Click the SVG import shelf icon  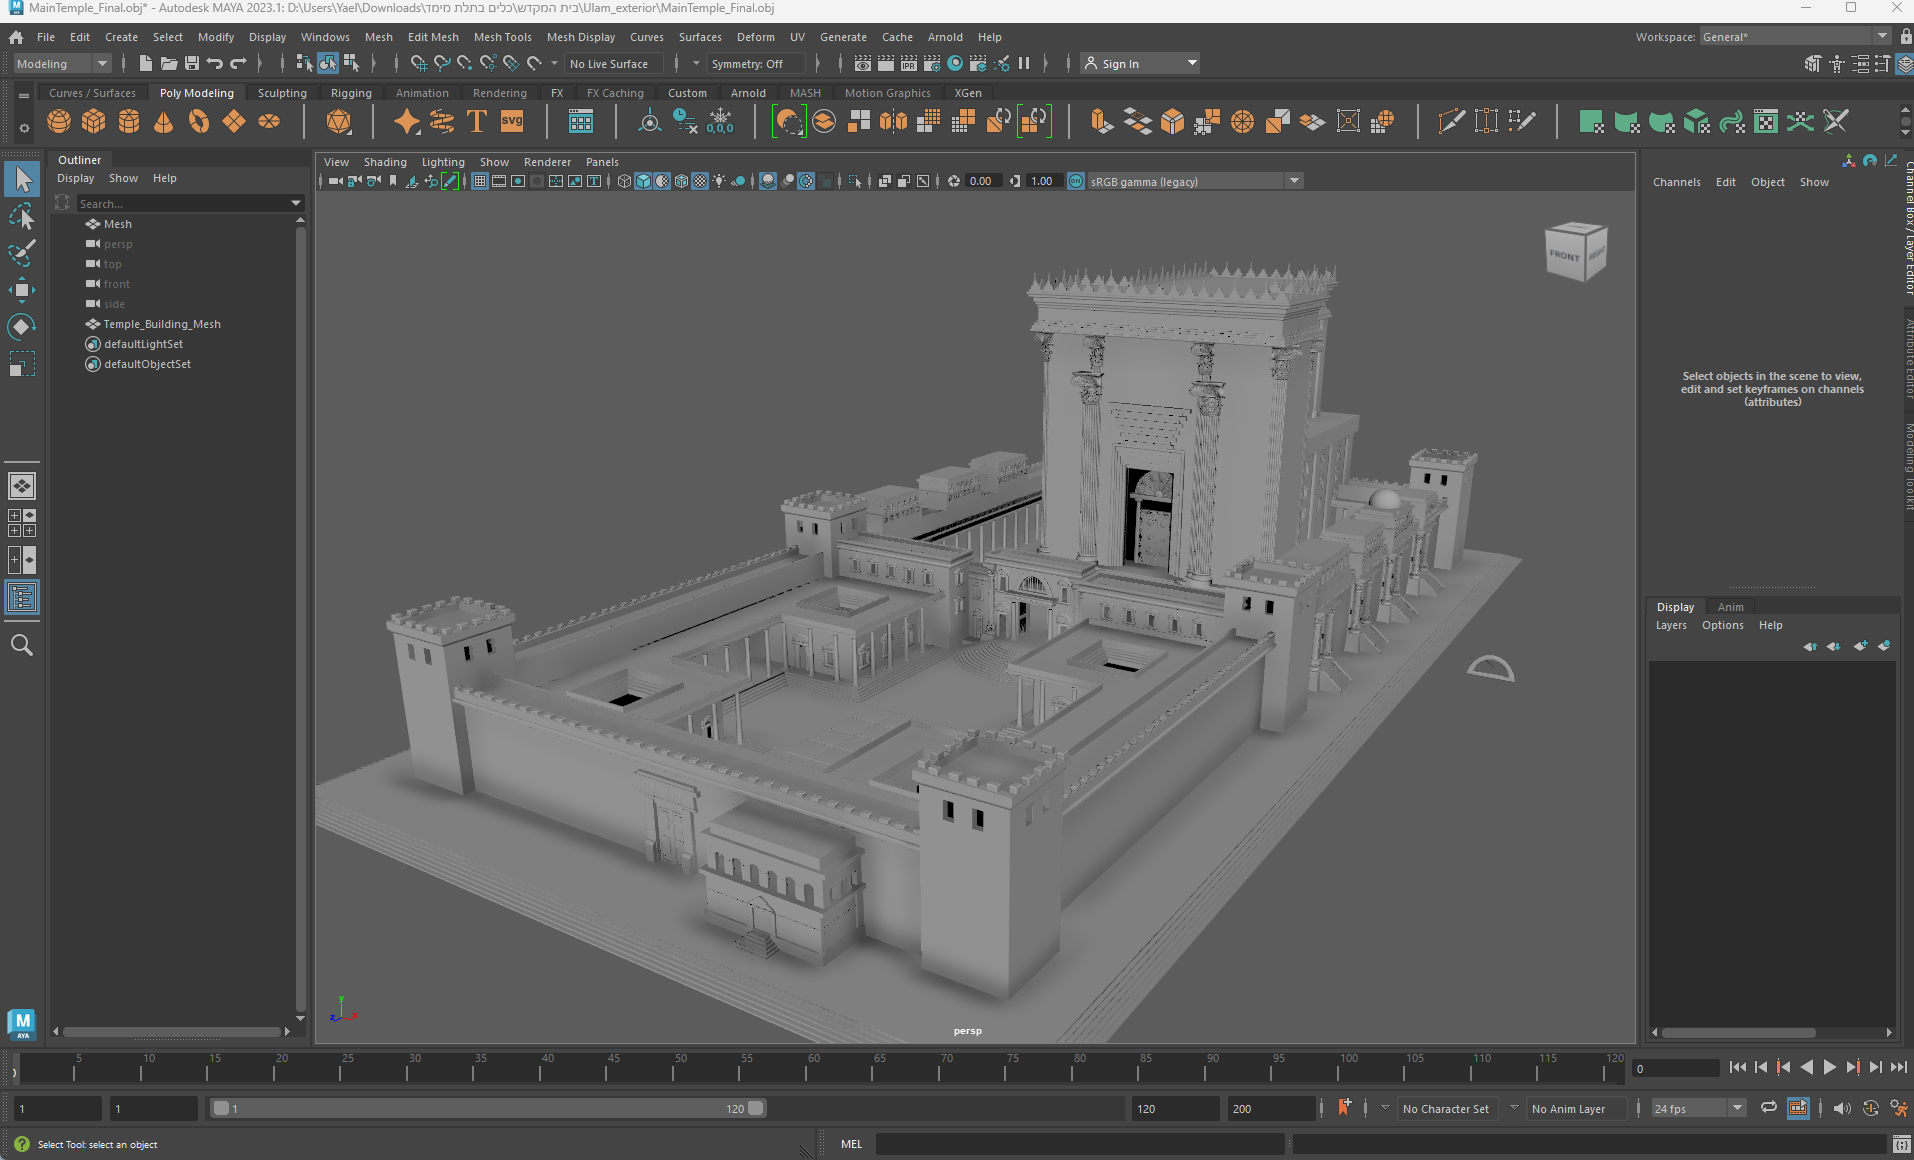[x=512, y=122]
